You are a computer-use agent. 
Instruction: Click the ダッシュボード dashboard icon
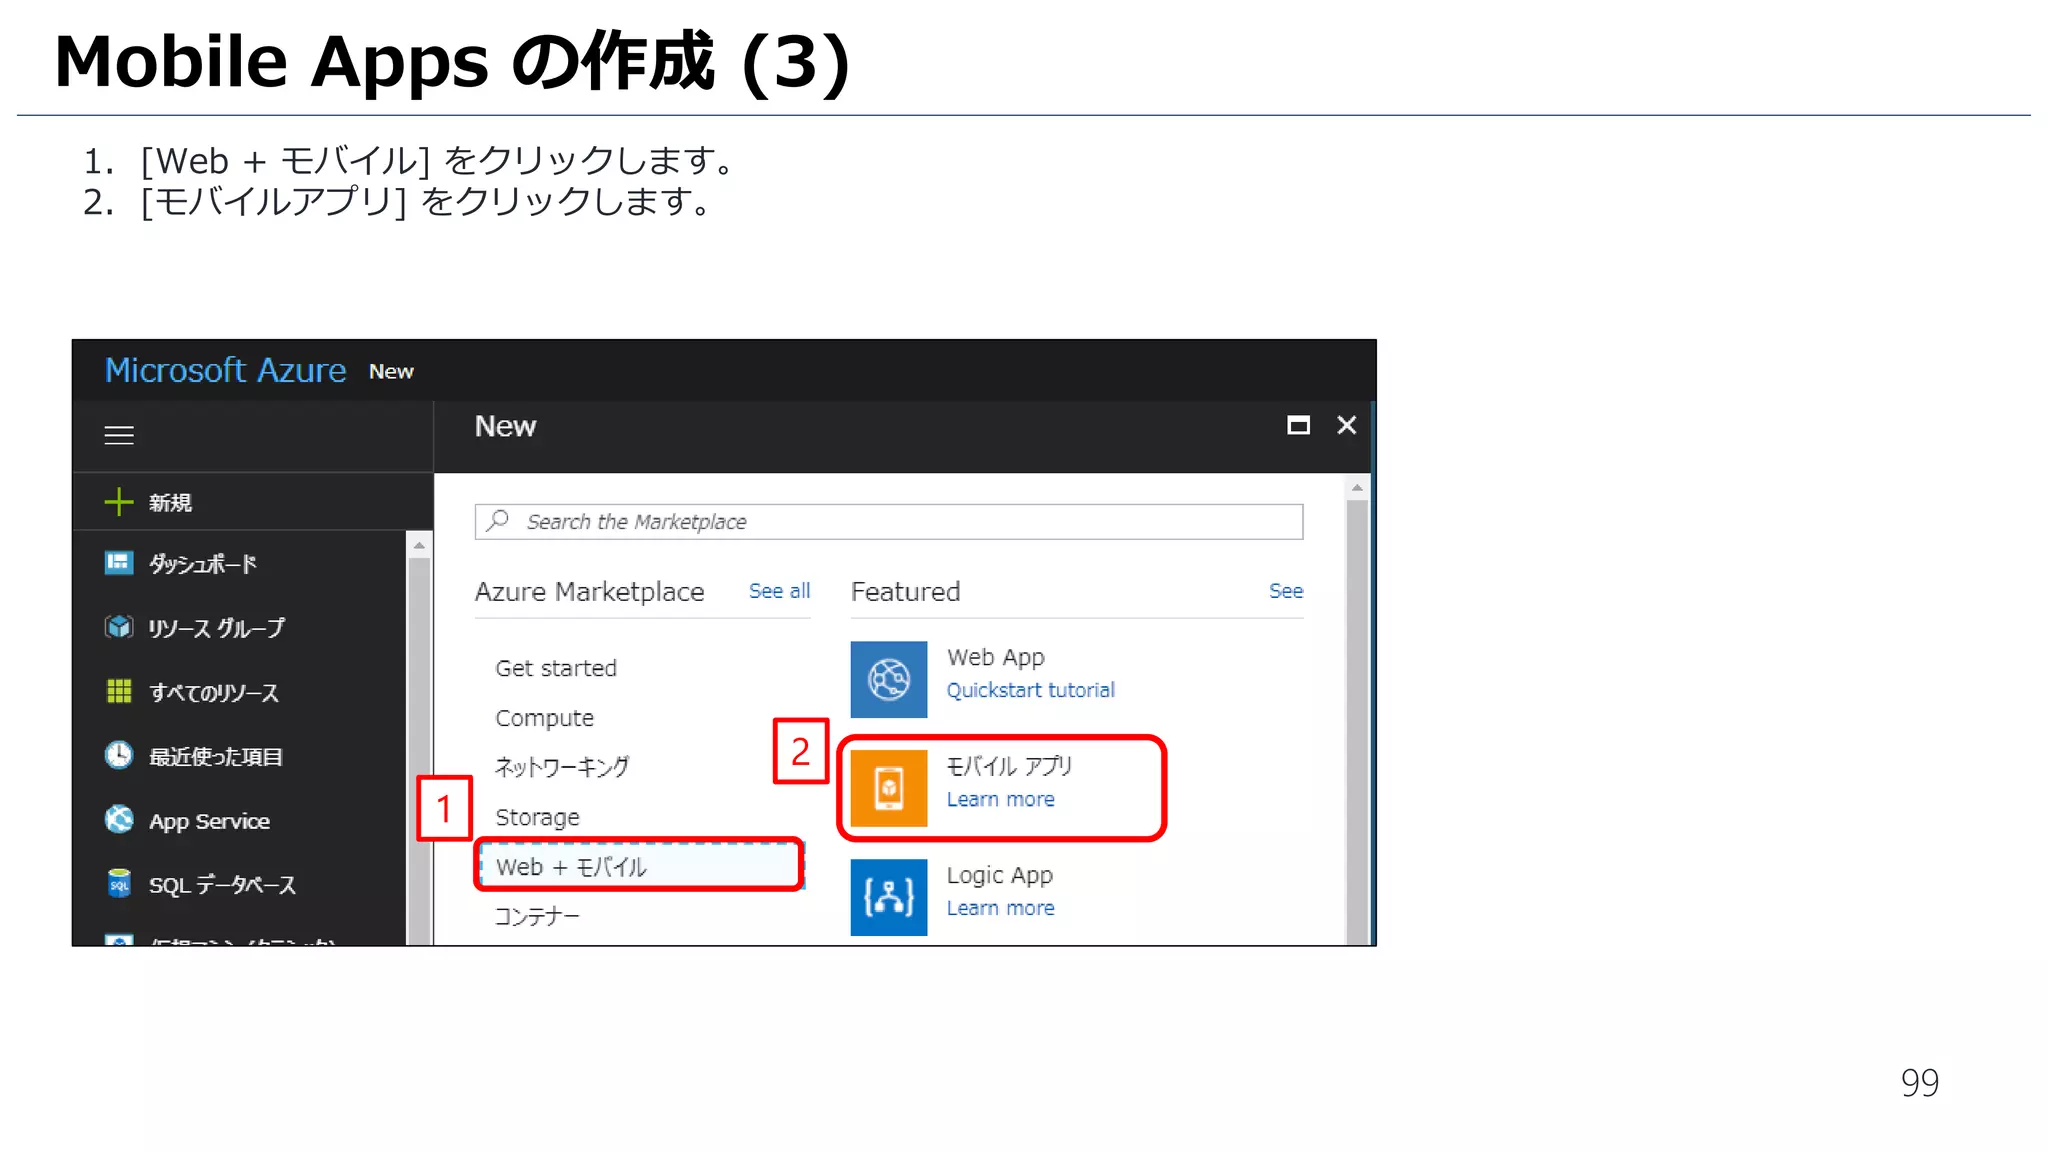coord(119,563)
